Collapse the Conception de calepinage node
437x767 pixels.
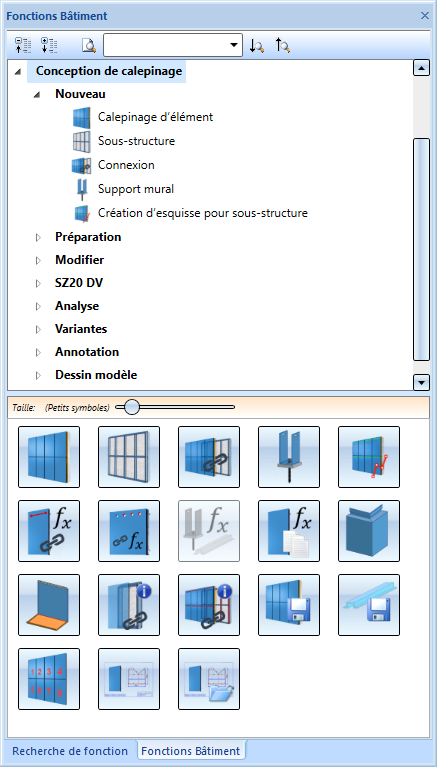tap(18, 72)
